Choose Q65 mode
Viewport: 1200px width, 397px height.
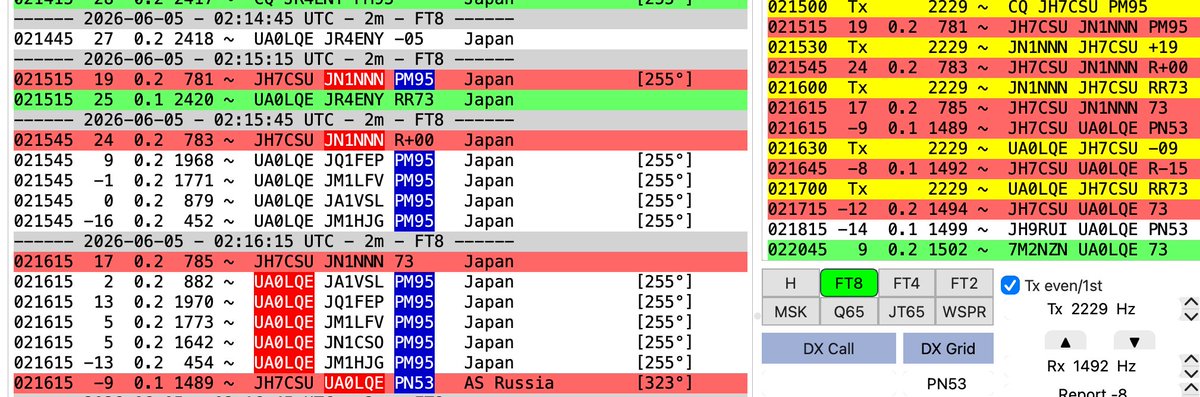click(849, 312)
